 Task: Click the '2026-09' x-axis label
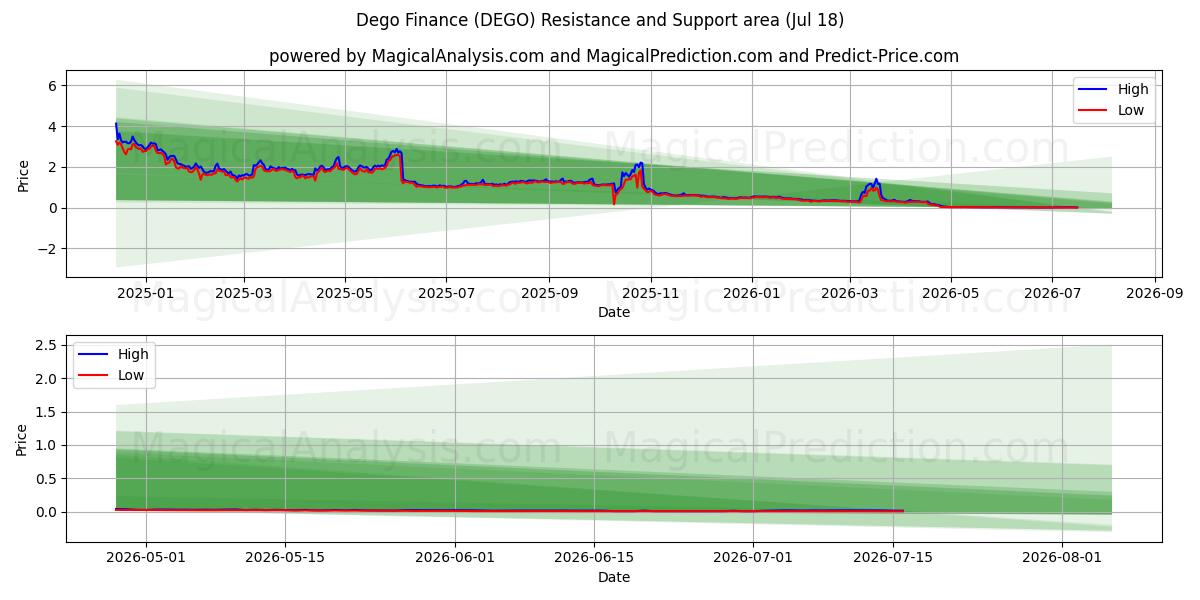[x=1155, y=293]
